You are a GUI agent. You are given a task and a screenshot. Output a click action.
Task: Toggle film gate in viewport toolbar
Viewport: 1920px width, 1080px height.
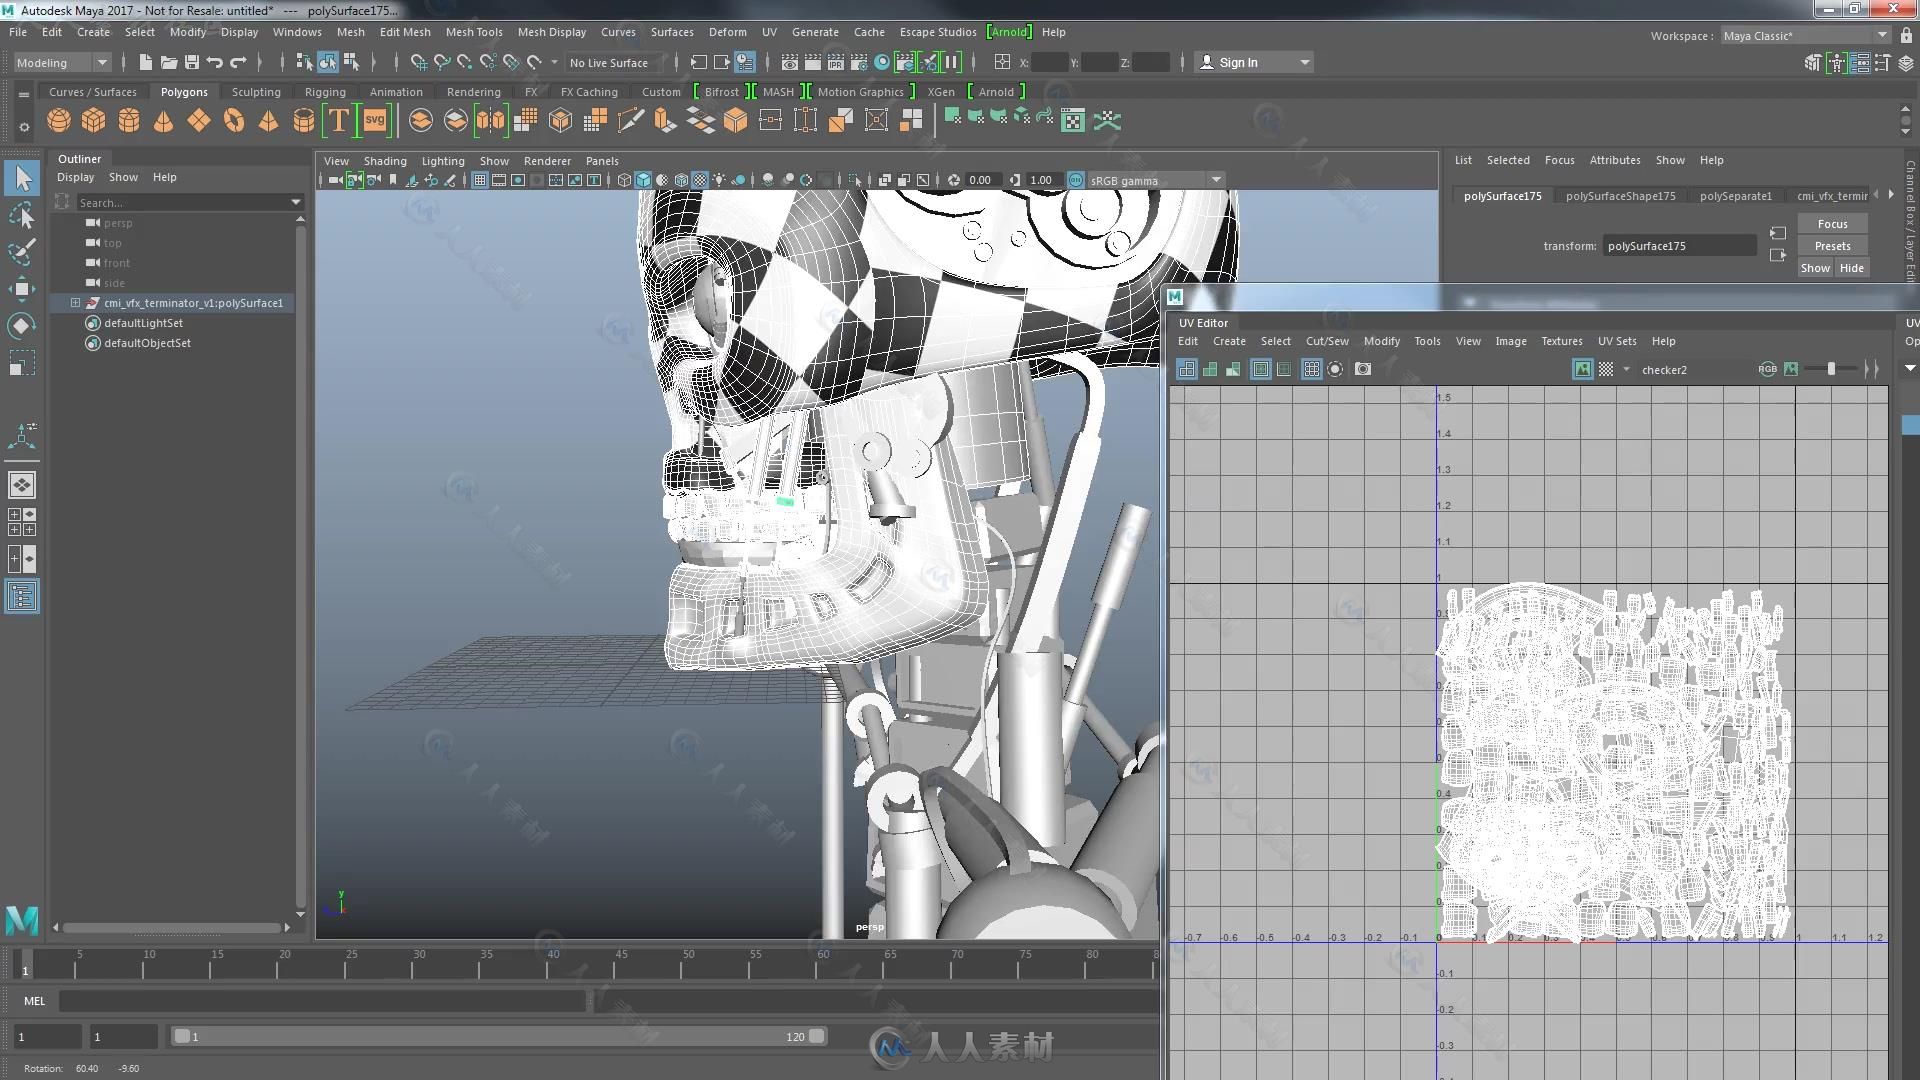(x=499, y=180)
